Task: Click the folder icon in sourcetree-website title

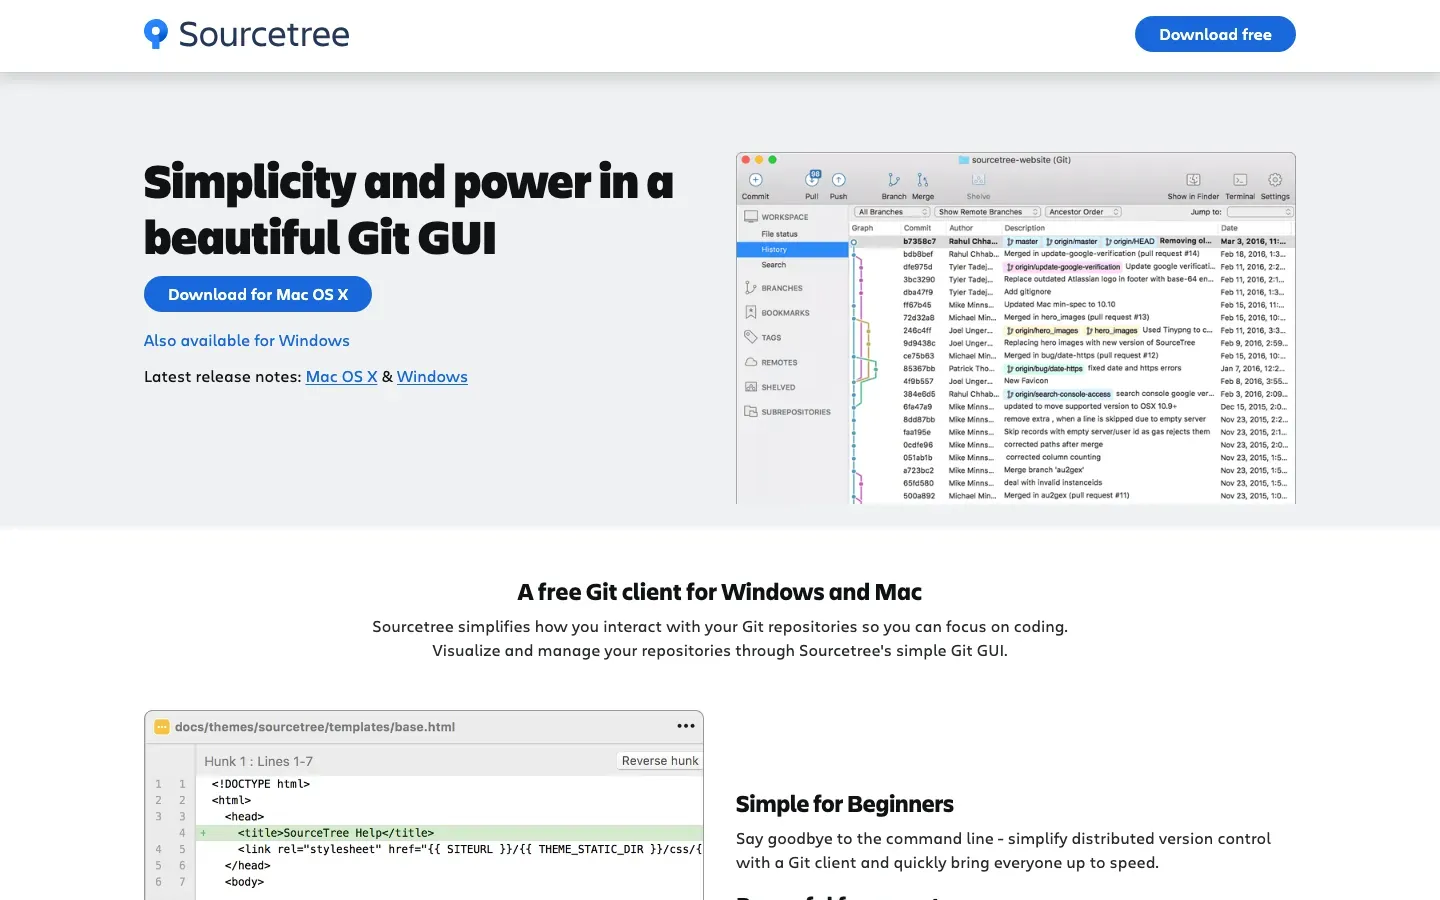Action: tap(964, 160)
